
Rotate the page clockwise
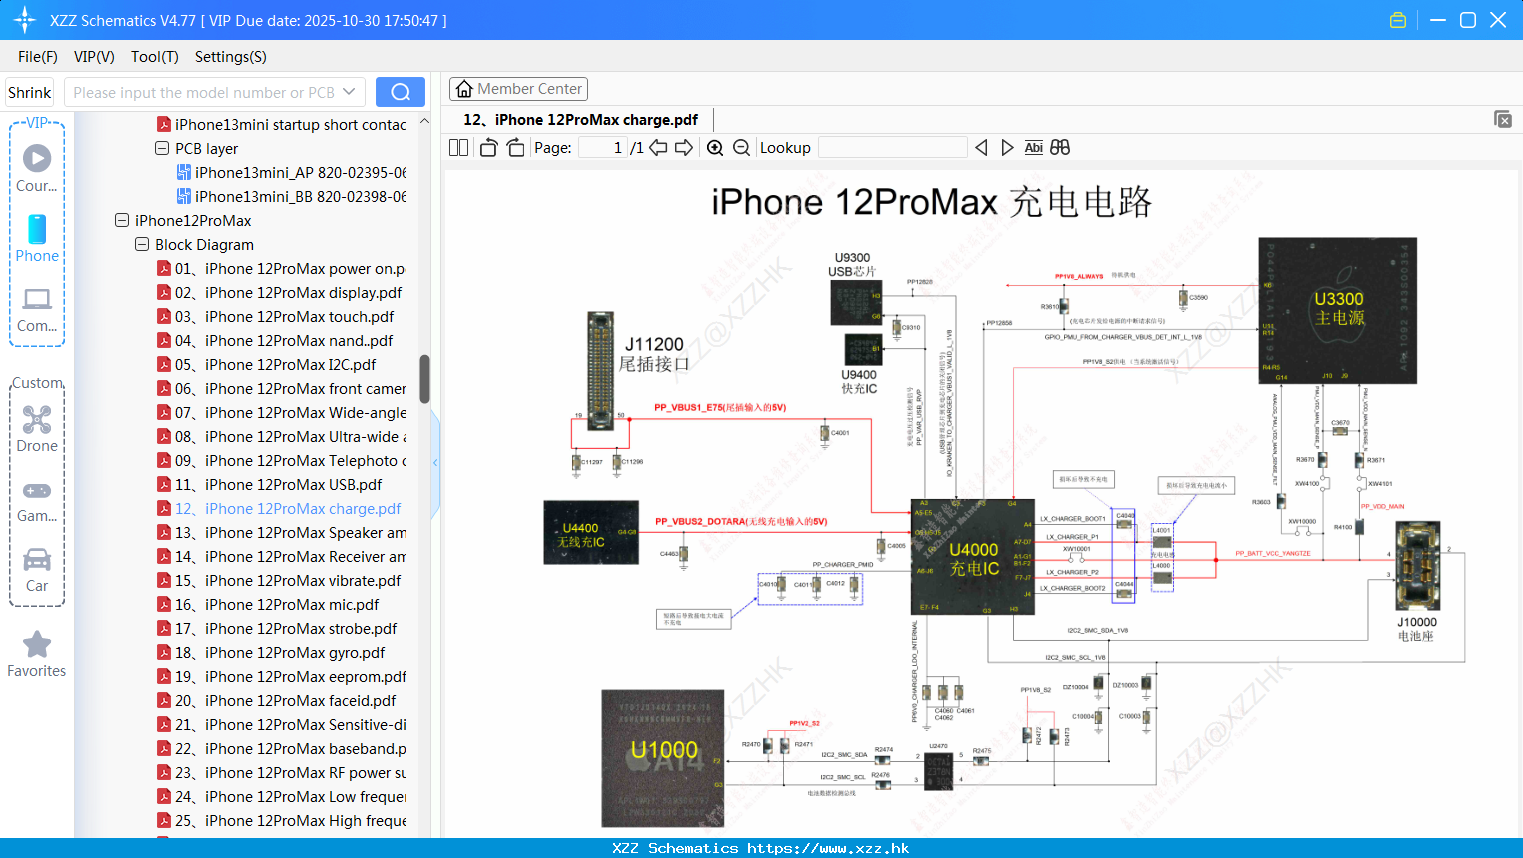coord(516,148)
